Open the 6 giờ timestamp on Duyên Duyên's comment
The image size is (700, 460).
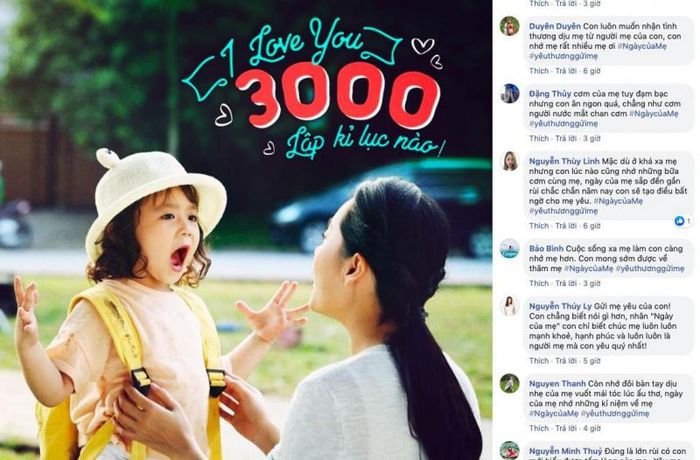(x=592, y=71)
